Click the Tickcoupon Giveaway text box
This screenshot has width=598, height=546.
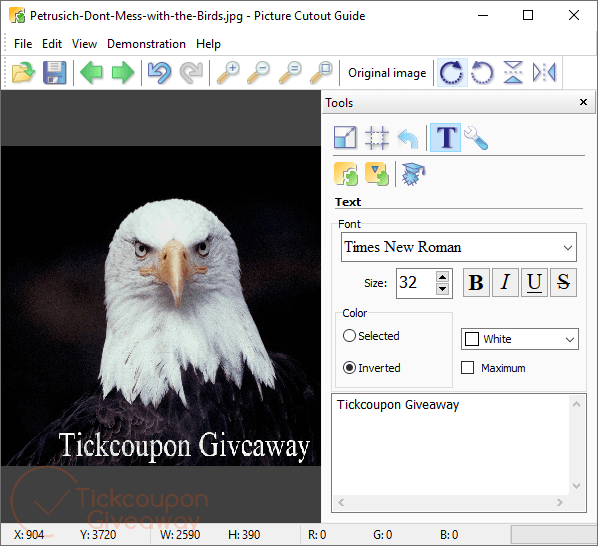tap(451, 445)
